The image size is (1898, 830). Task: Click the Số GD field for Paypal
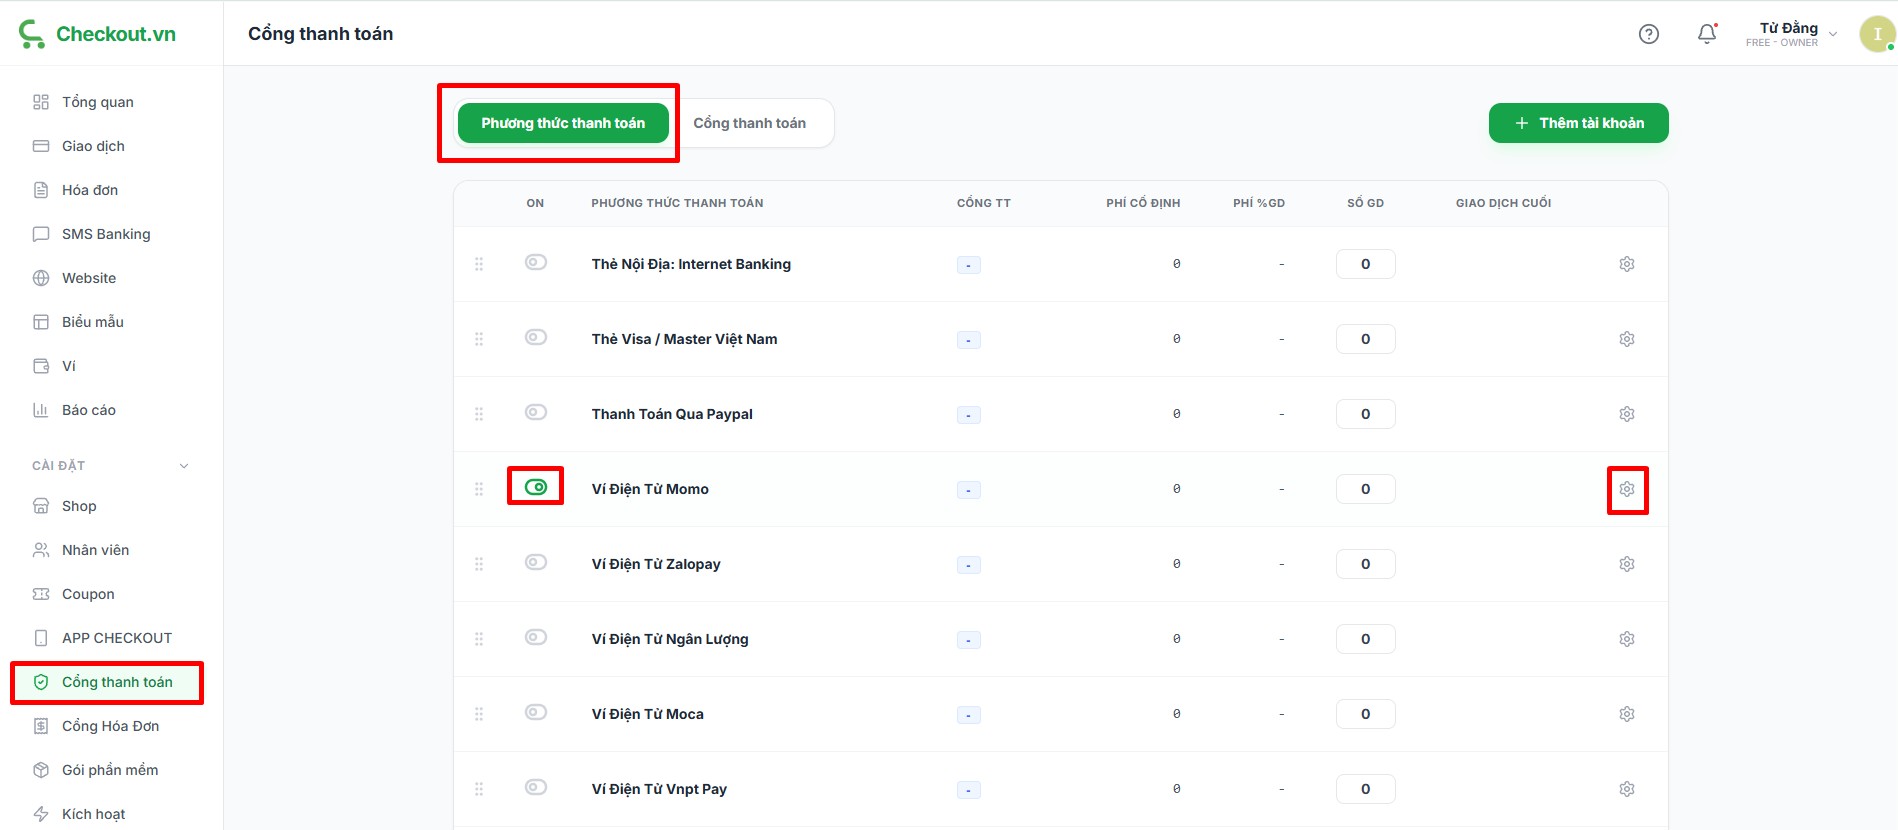point(1365,414)
